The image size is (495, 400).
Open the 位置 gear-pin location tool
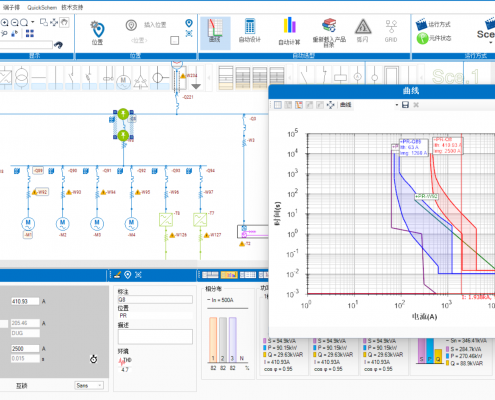(97, 33)
